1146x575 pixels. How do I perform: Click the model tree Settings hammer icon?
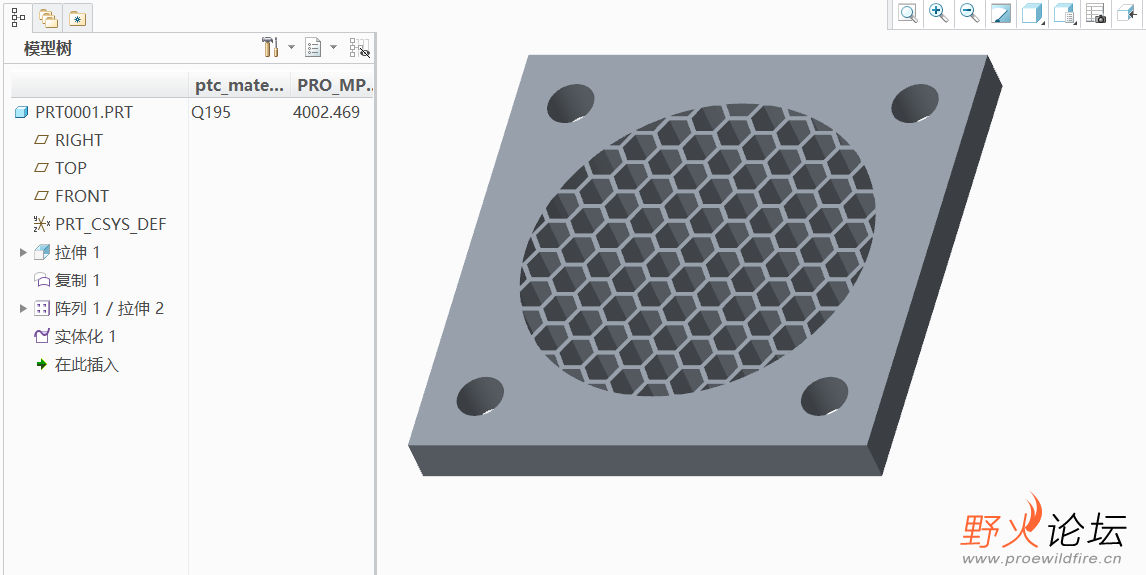click(x=270, y=47)
